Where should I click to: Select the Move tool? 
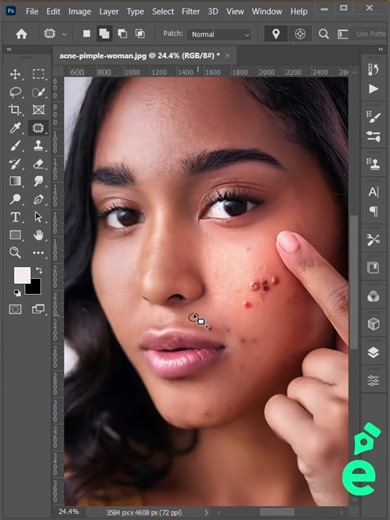tap(15, 74)
